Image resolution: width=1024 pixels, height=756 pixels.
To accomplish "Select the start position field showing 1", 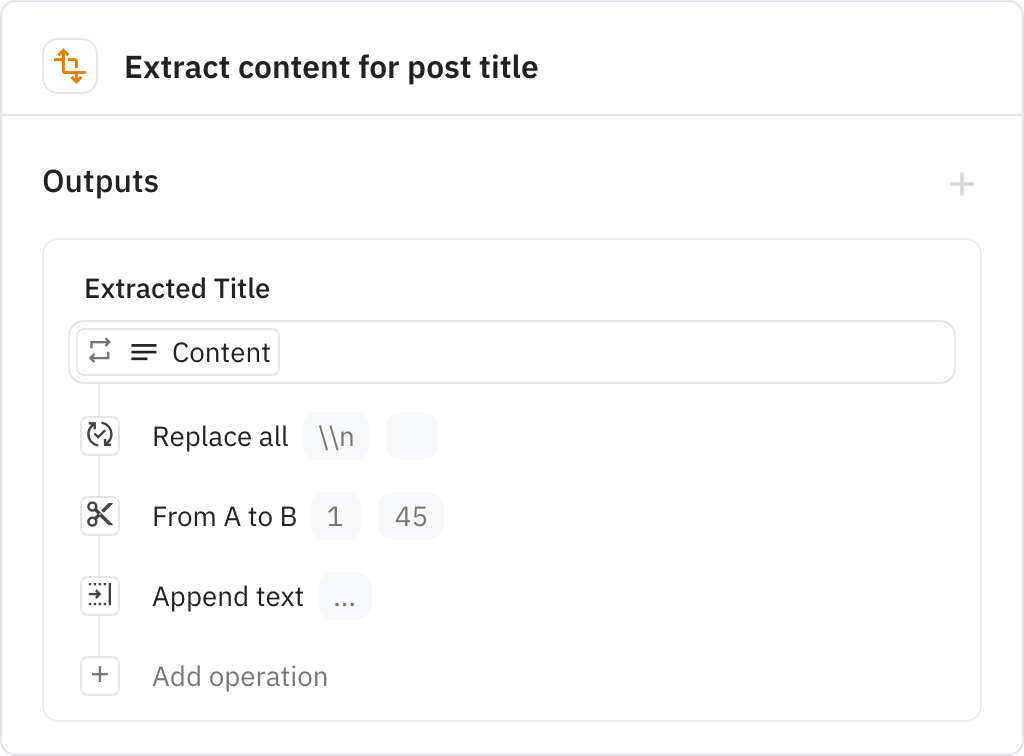I will click(x=335, y=516).
